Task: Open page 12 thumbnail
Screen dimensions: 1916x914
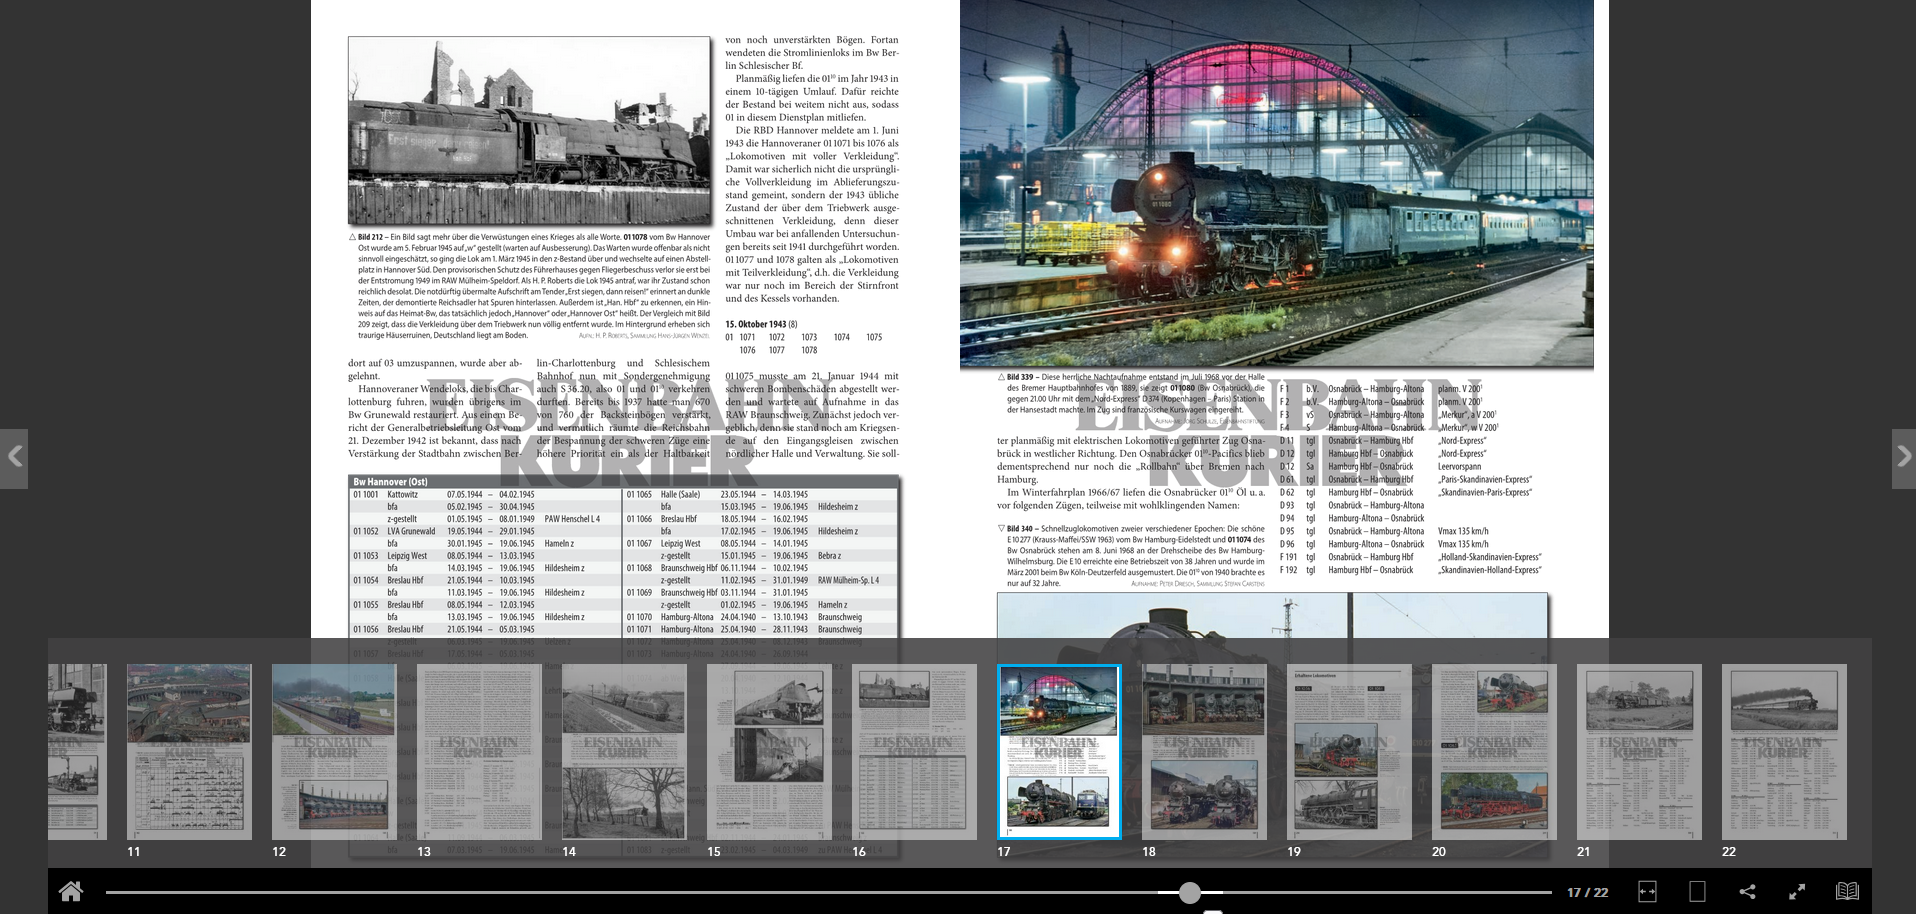Action: click(x=334, y=751)
